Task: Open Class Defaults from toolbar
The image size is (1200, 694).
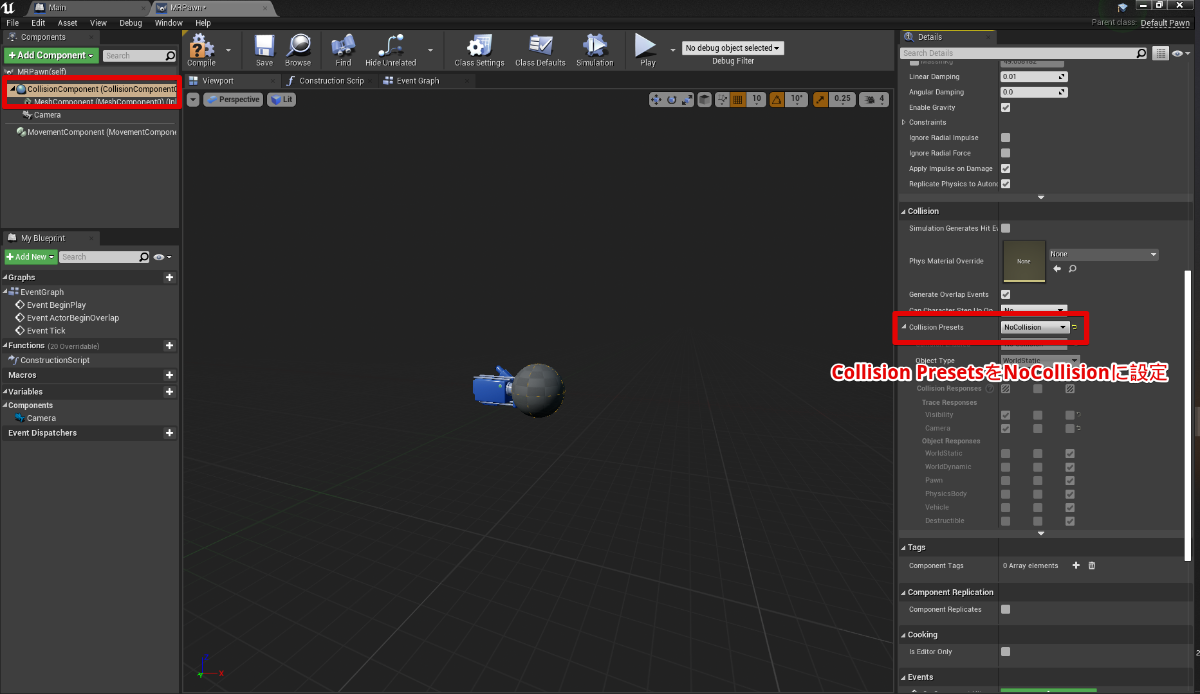Action: pos(540,49)
